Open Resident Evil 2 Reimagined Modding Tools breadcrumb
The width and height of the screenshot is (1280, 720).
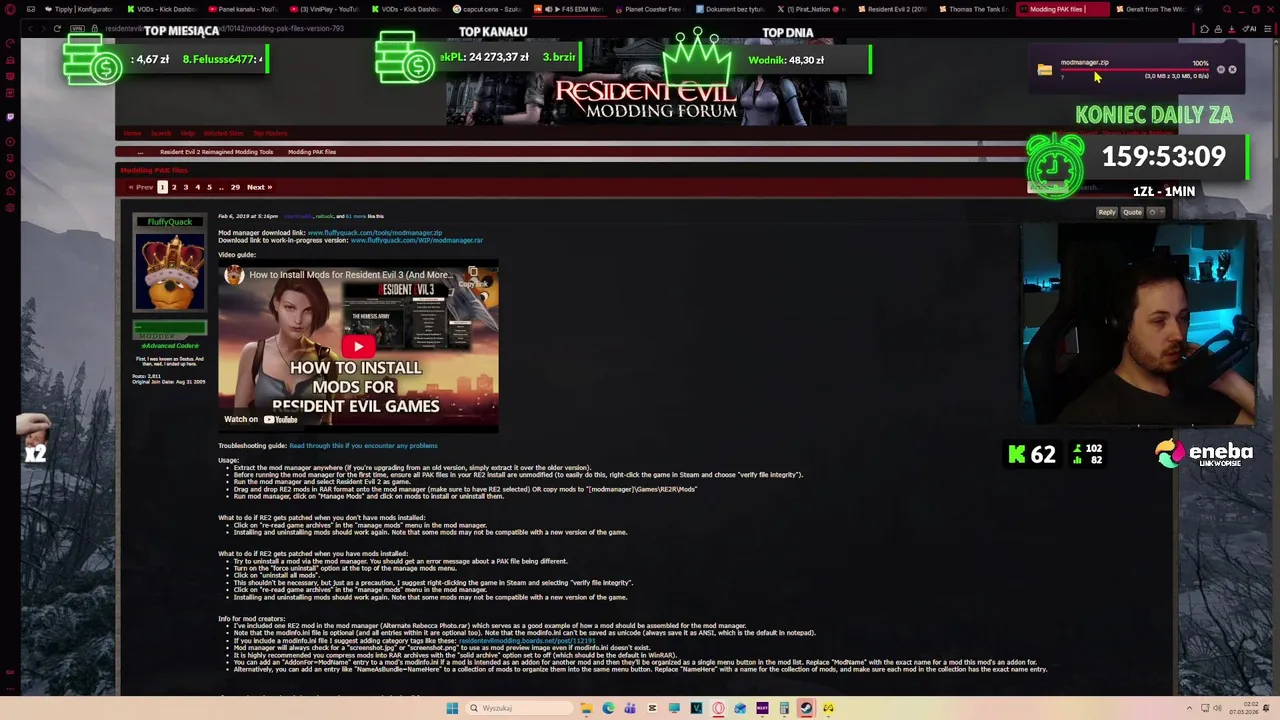[x=216, y=152]
